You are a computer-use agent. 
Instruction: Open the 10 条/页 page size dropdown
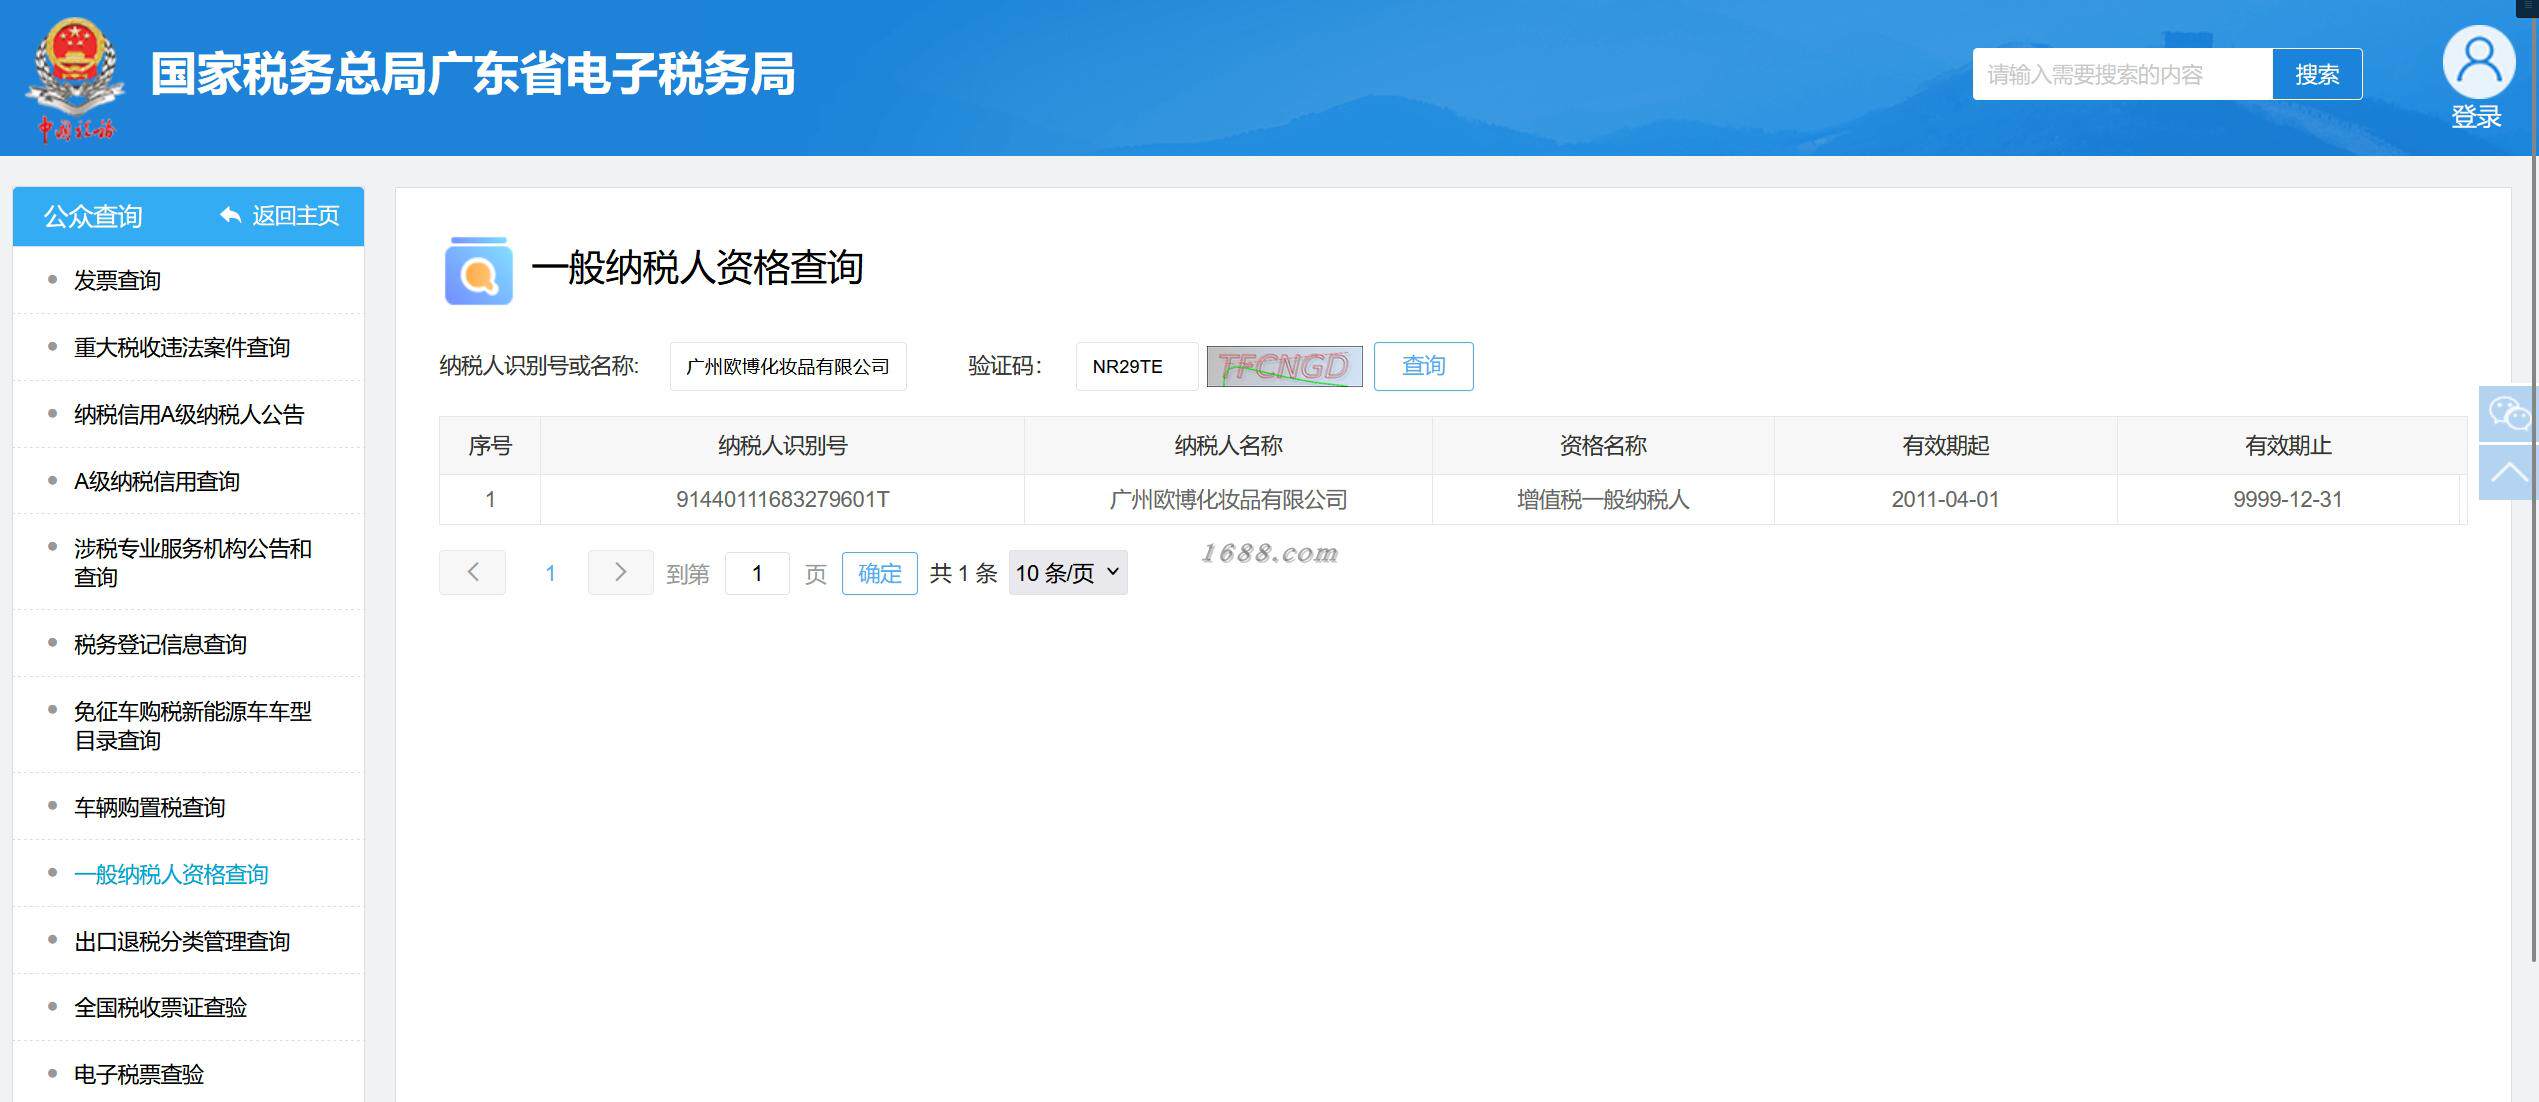1067,573
